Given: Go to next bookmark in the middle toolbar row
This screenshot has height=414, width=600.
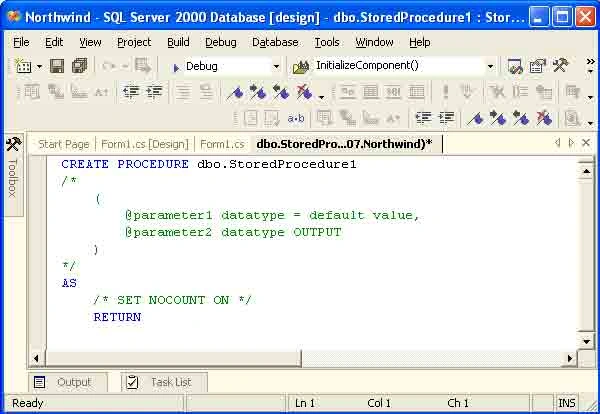Looking at the screenshot, I should point(258,92).
